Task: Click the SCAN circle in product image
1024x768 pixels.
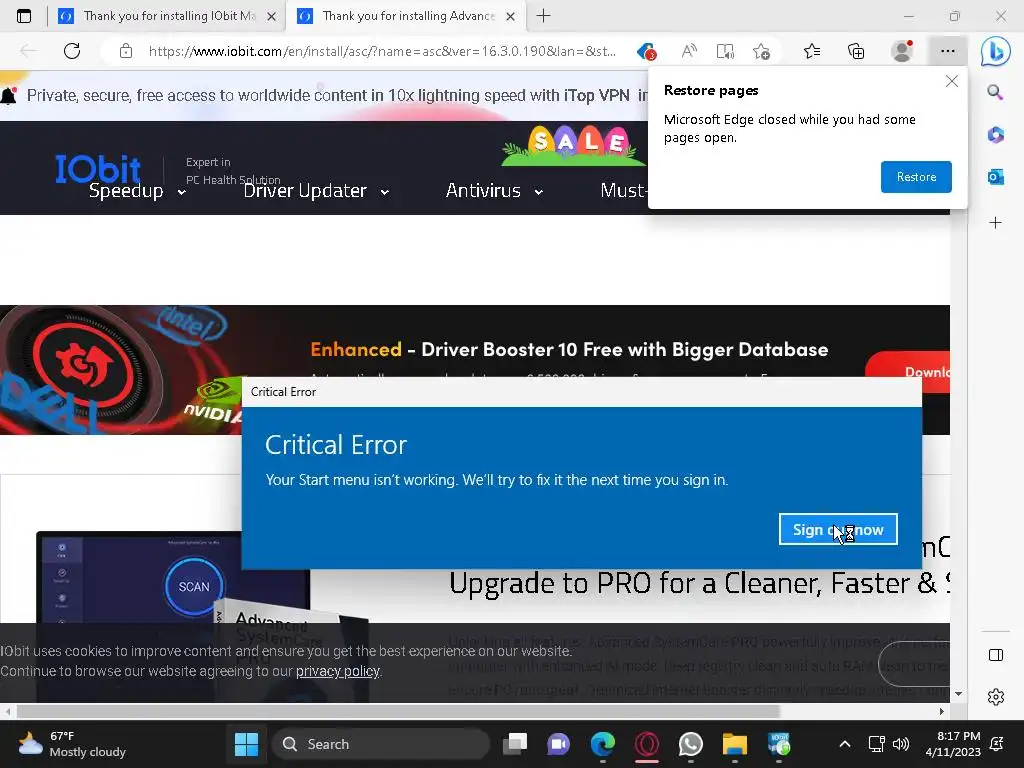Action: [x=194, y=586]
